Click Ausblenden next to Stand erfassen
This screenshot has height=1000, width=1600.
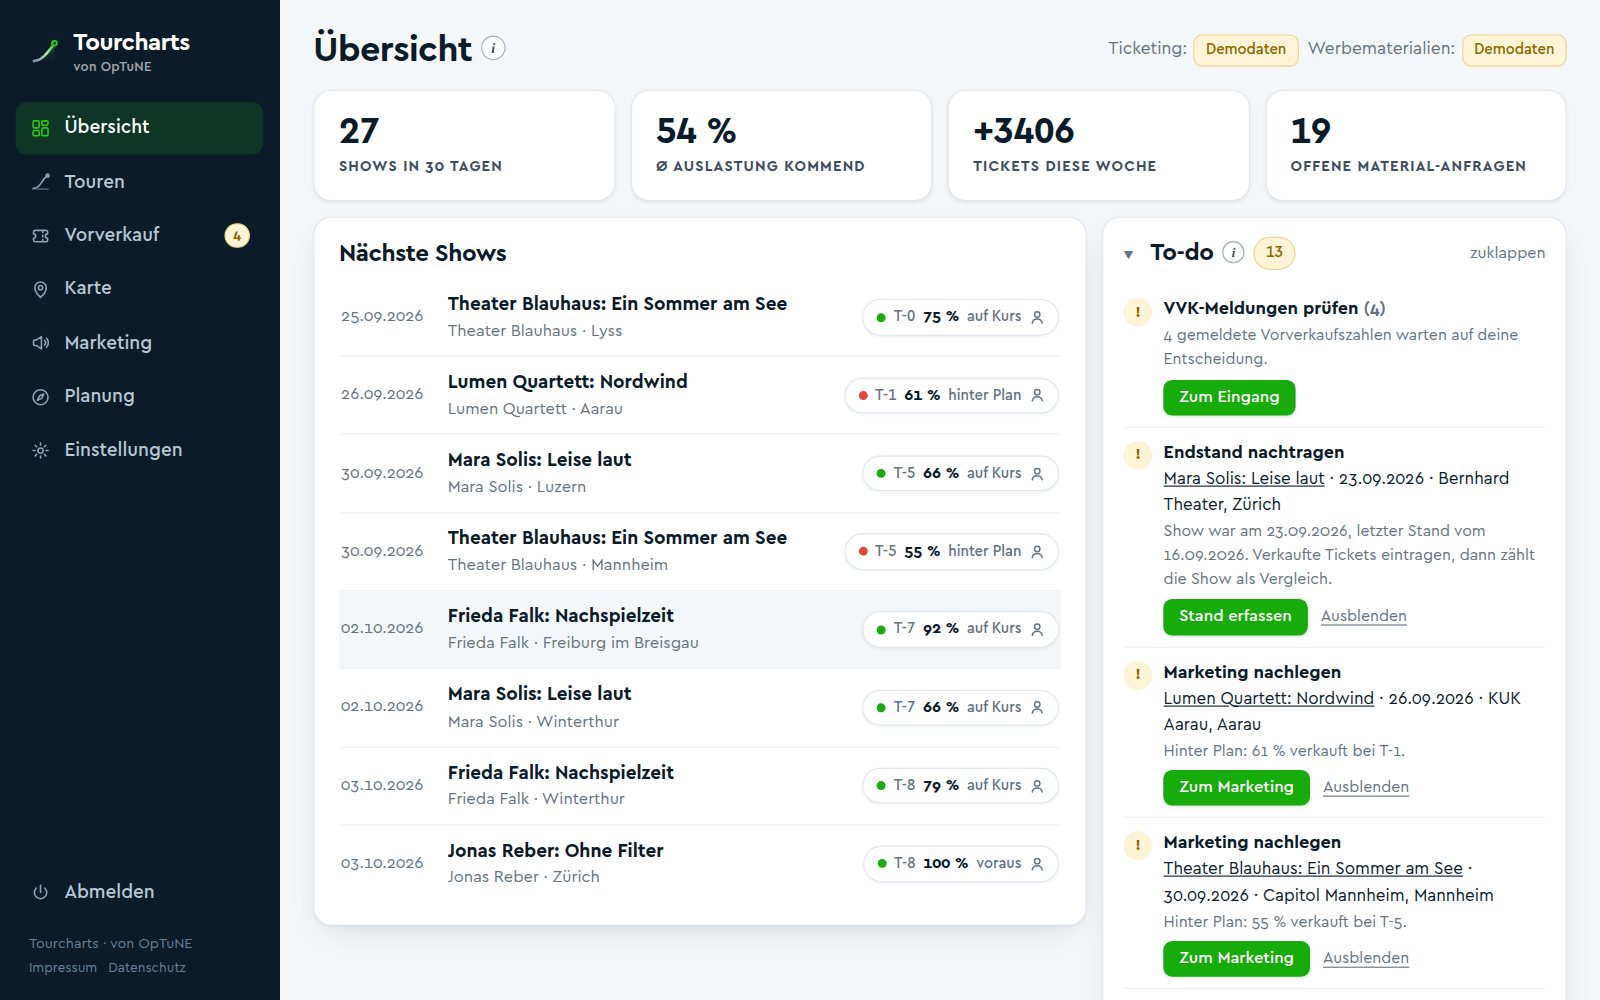coord(1364,616)
